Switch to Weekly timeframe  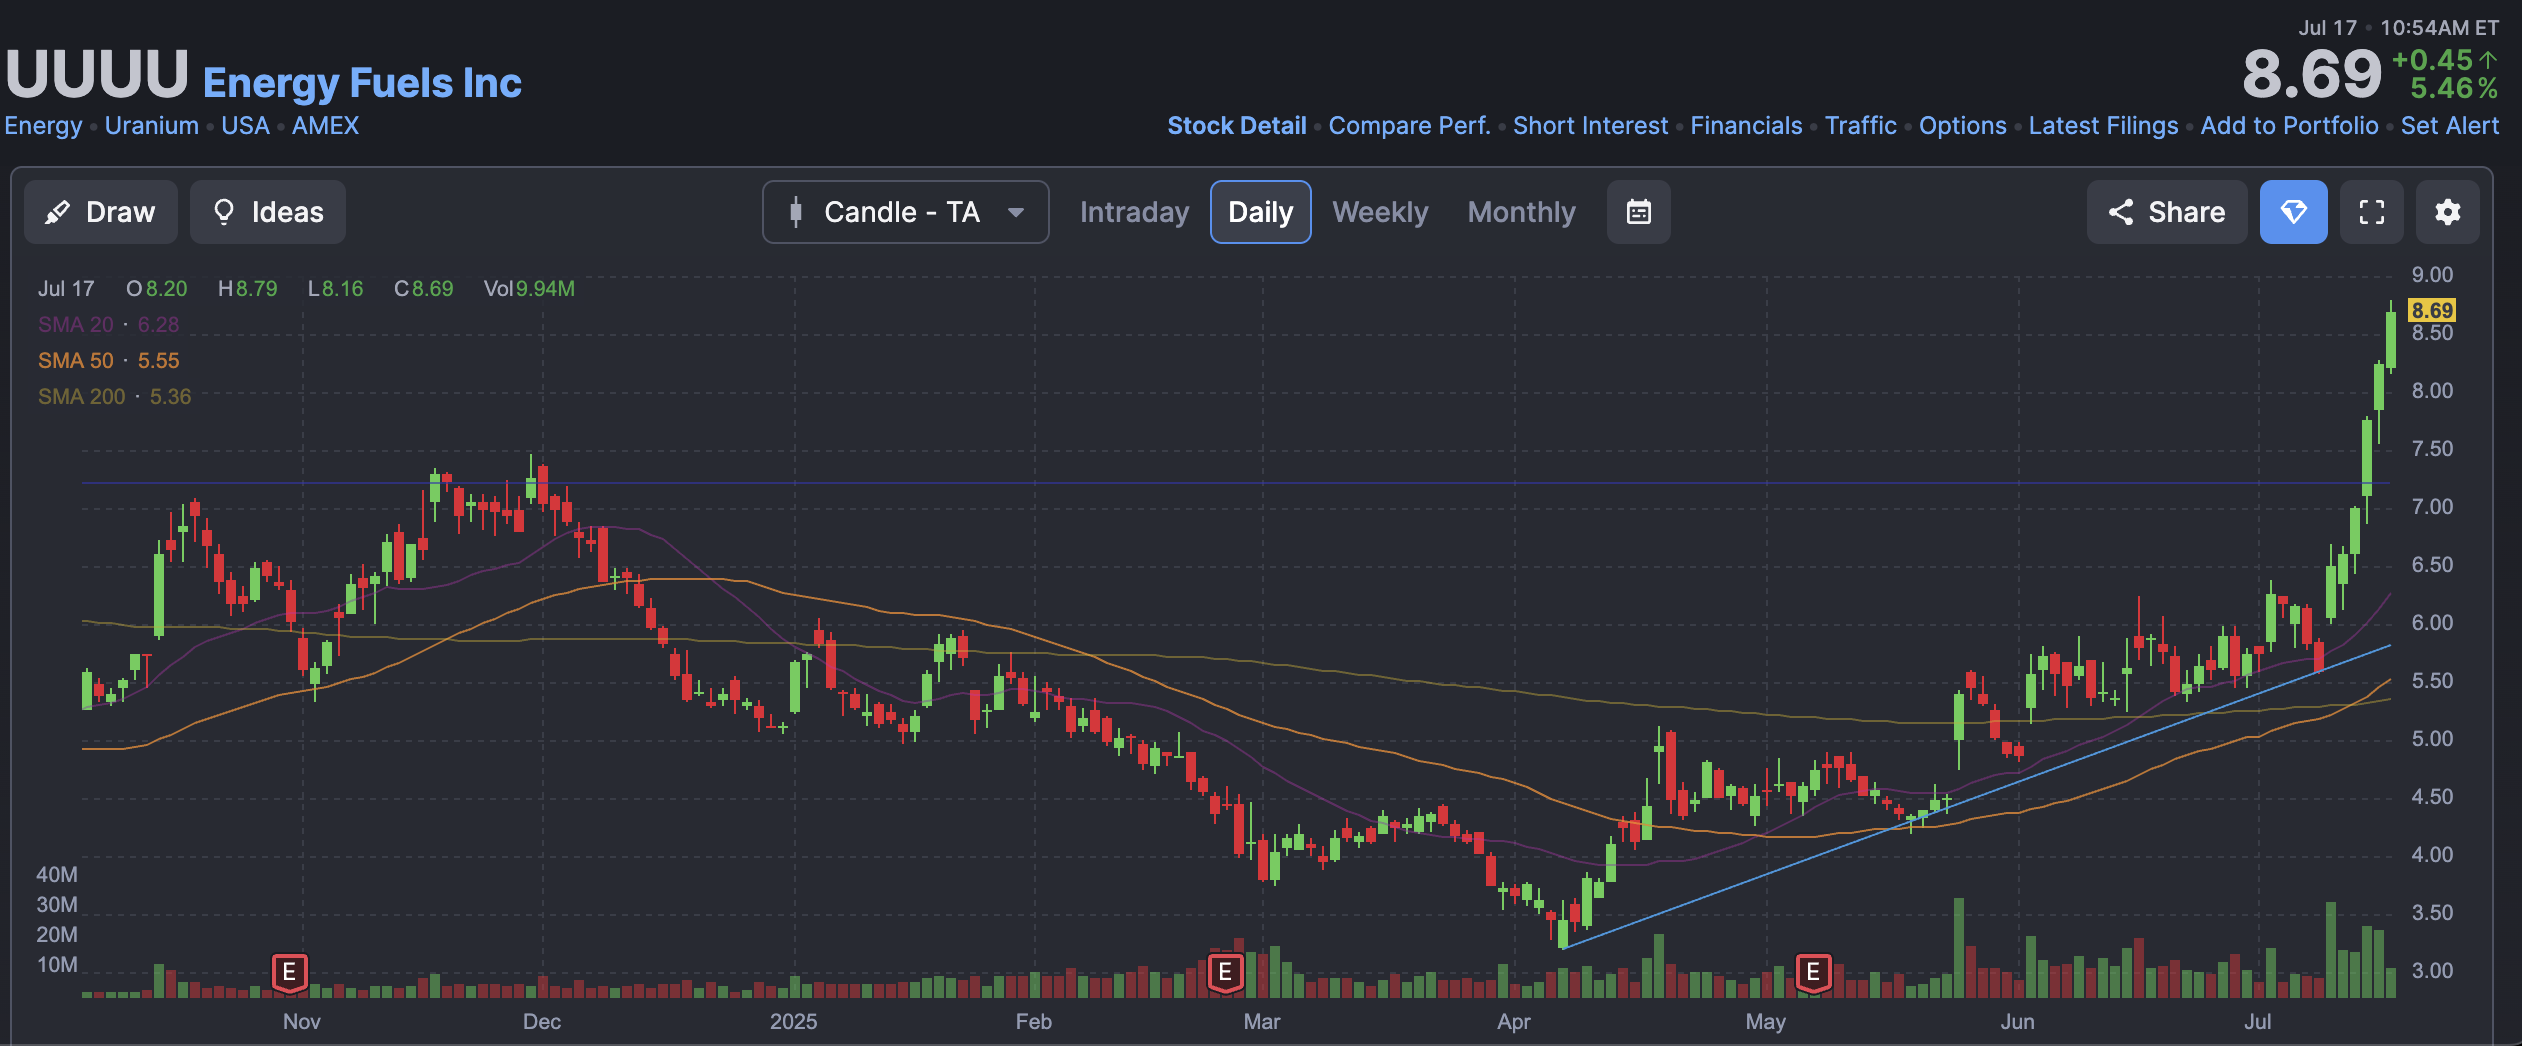[1380, 212]
